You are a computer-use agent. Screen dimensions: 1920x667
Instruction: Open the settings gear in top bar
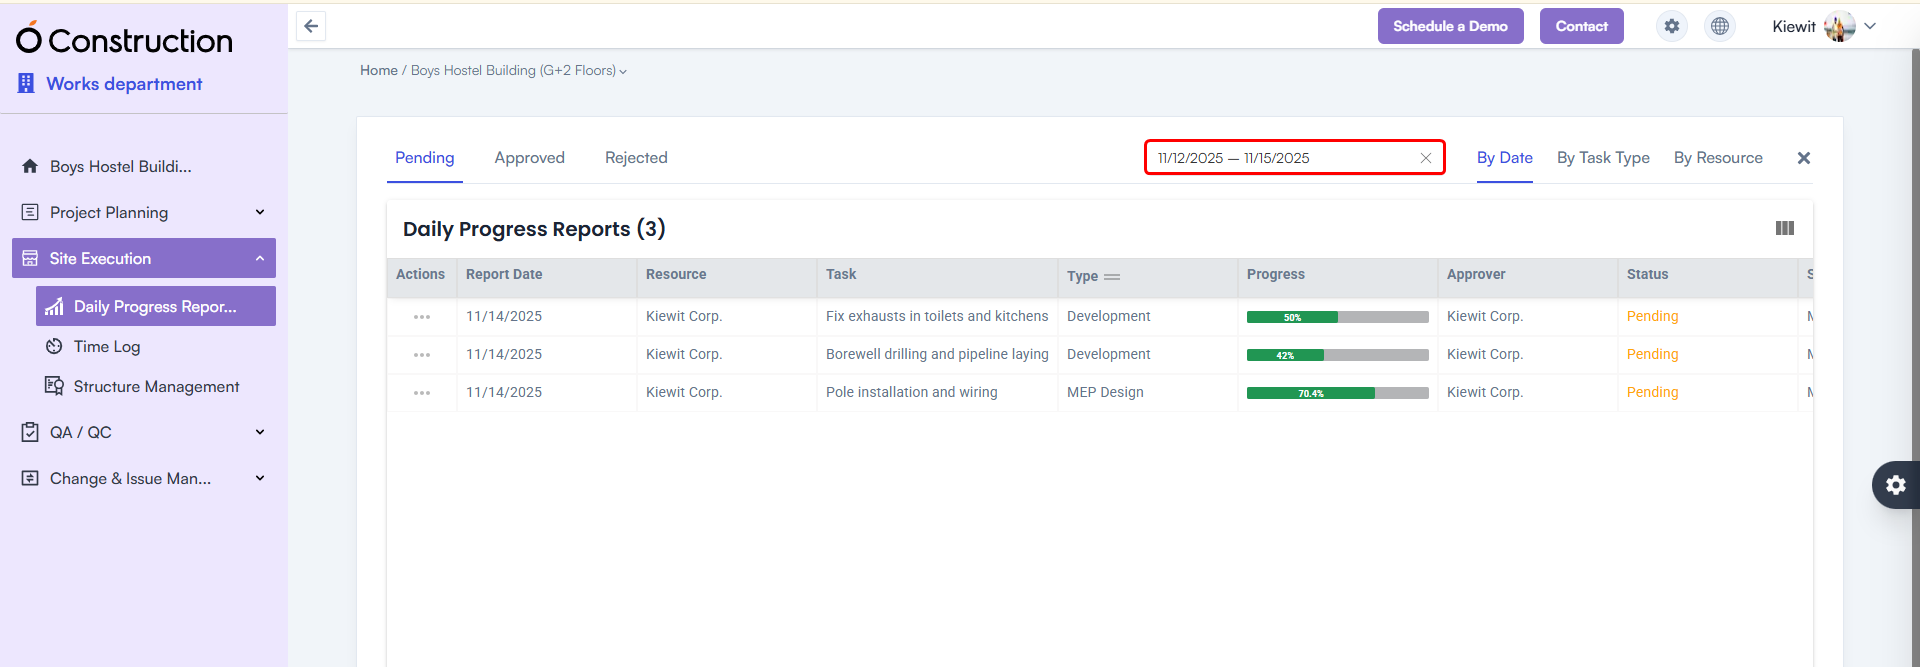[x=1672, y=26]
